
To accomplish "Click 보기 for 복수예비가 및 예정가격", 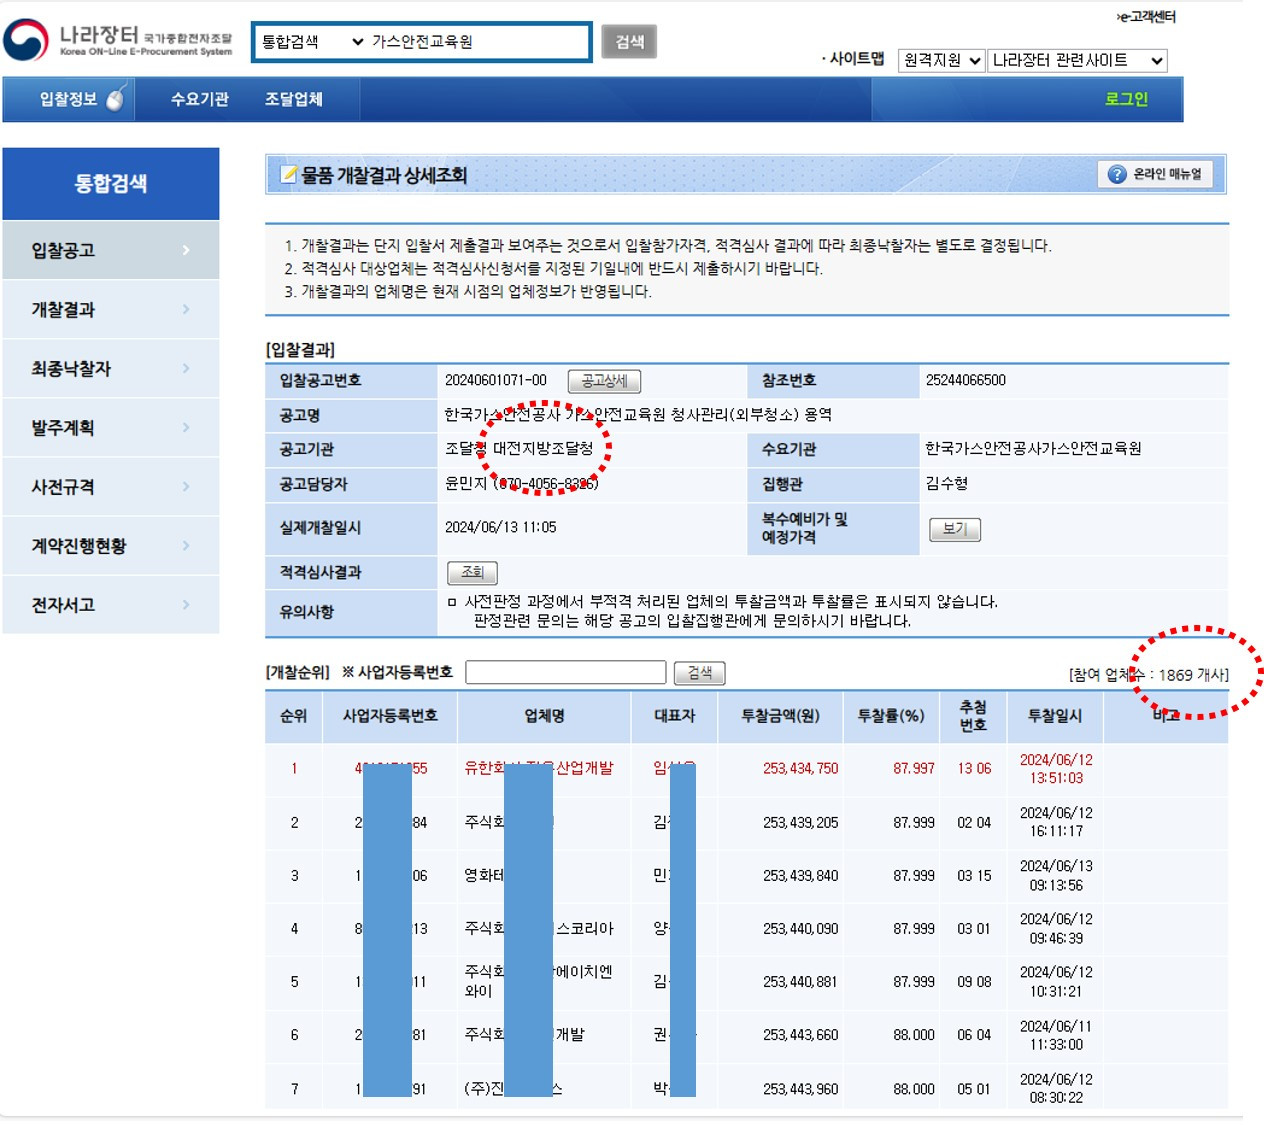I will tap(955, 529).
